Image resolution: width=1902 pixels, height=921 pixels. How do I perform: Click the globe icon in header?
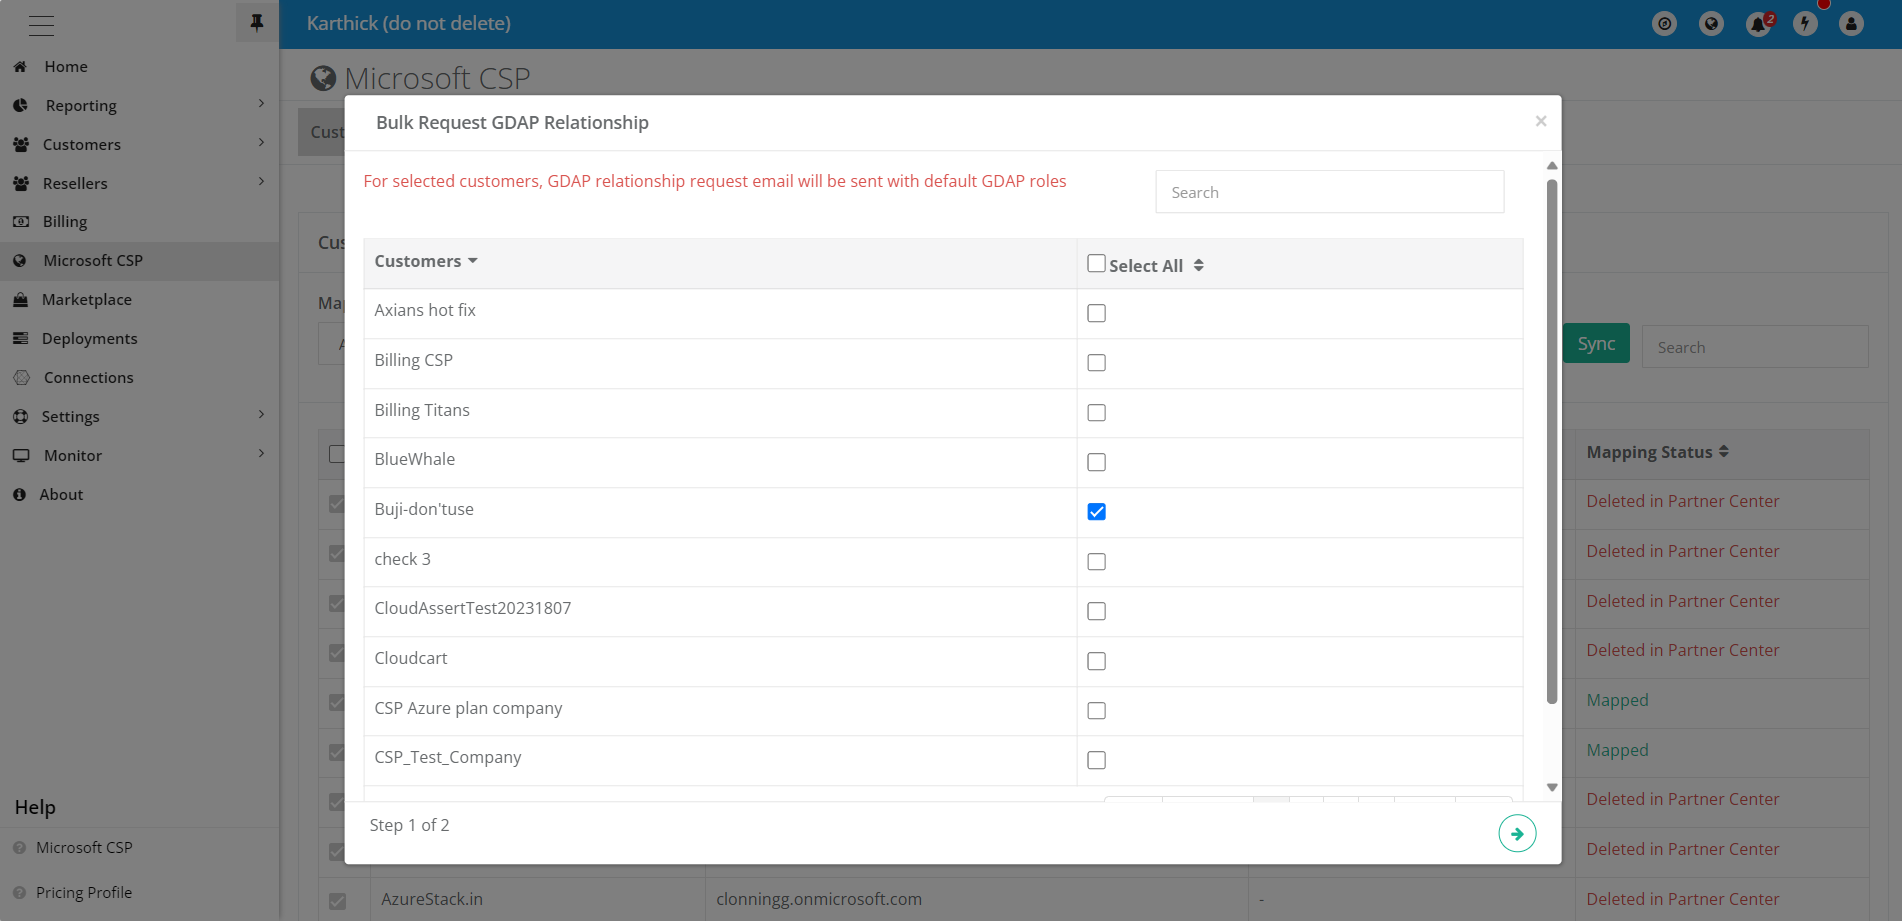point(1711,24)
